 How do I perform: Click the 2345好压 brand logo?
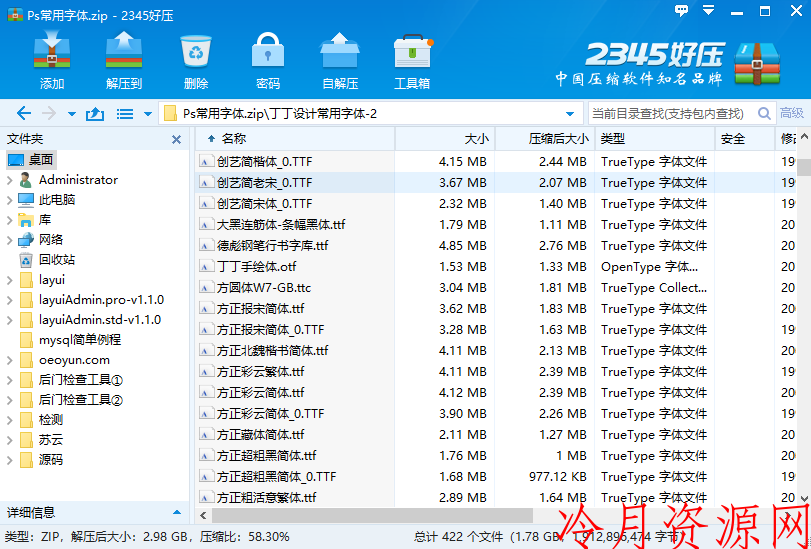(x=667, y=64)
